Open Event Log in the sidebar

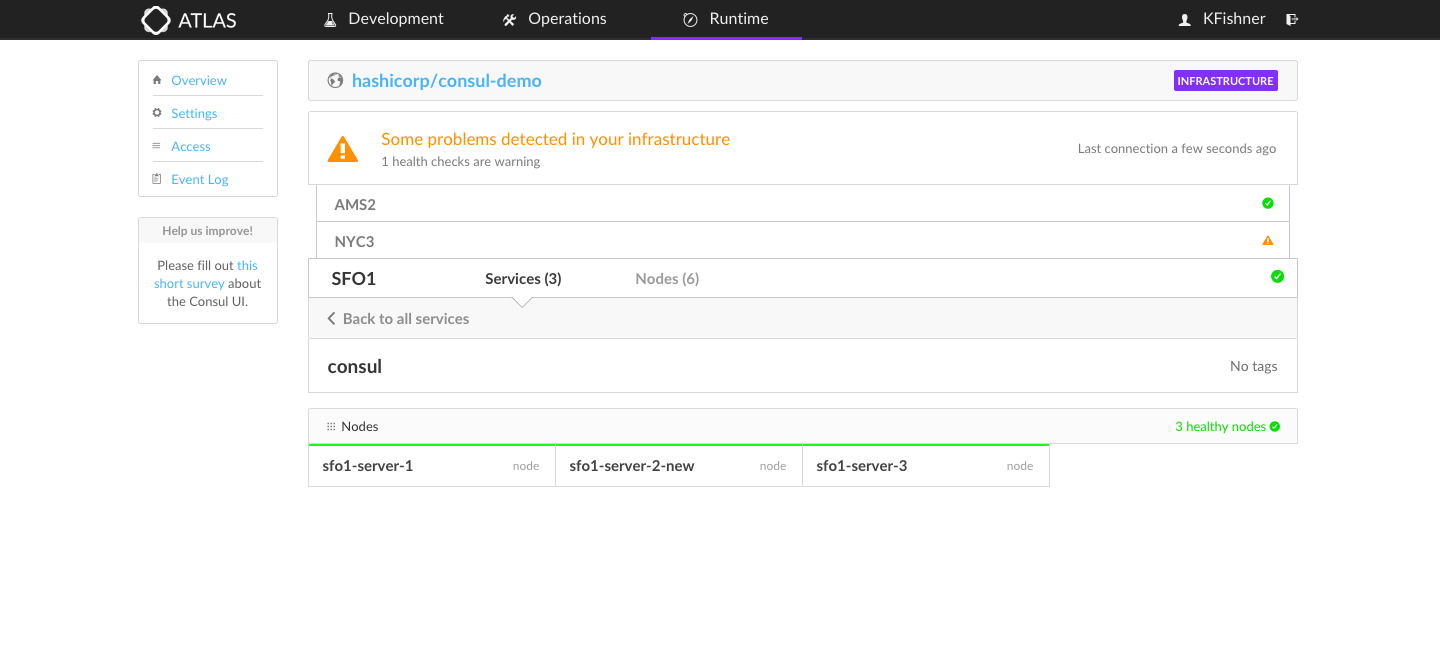(199, 180)
